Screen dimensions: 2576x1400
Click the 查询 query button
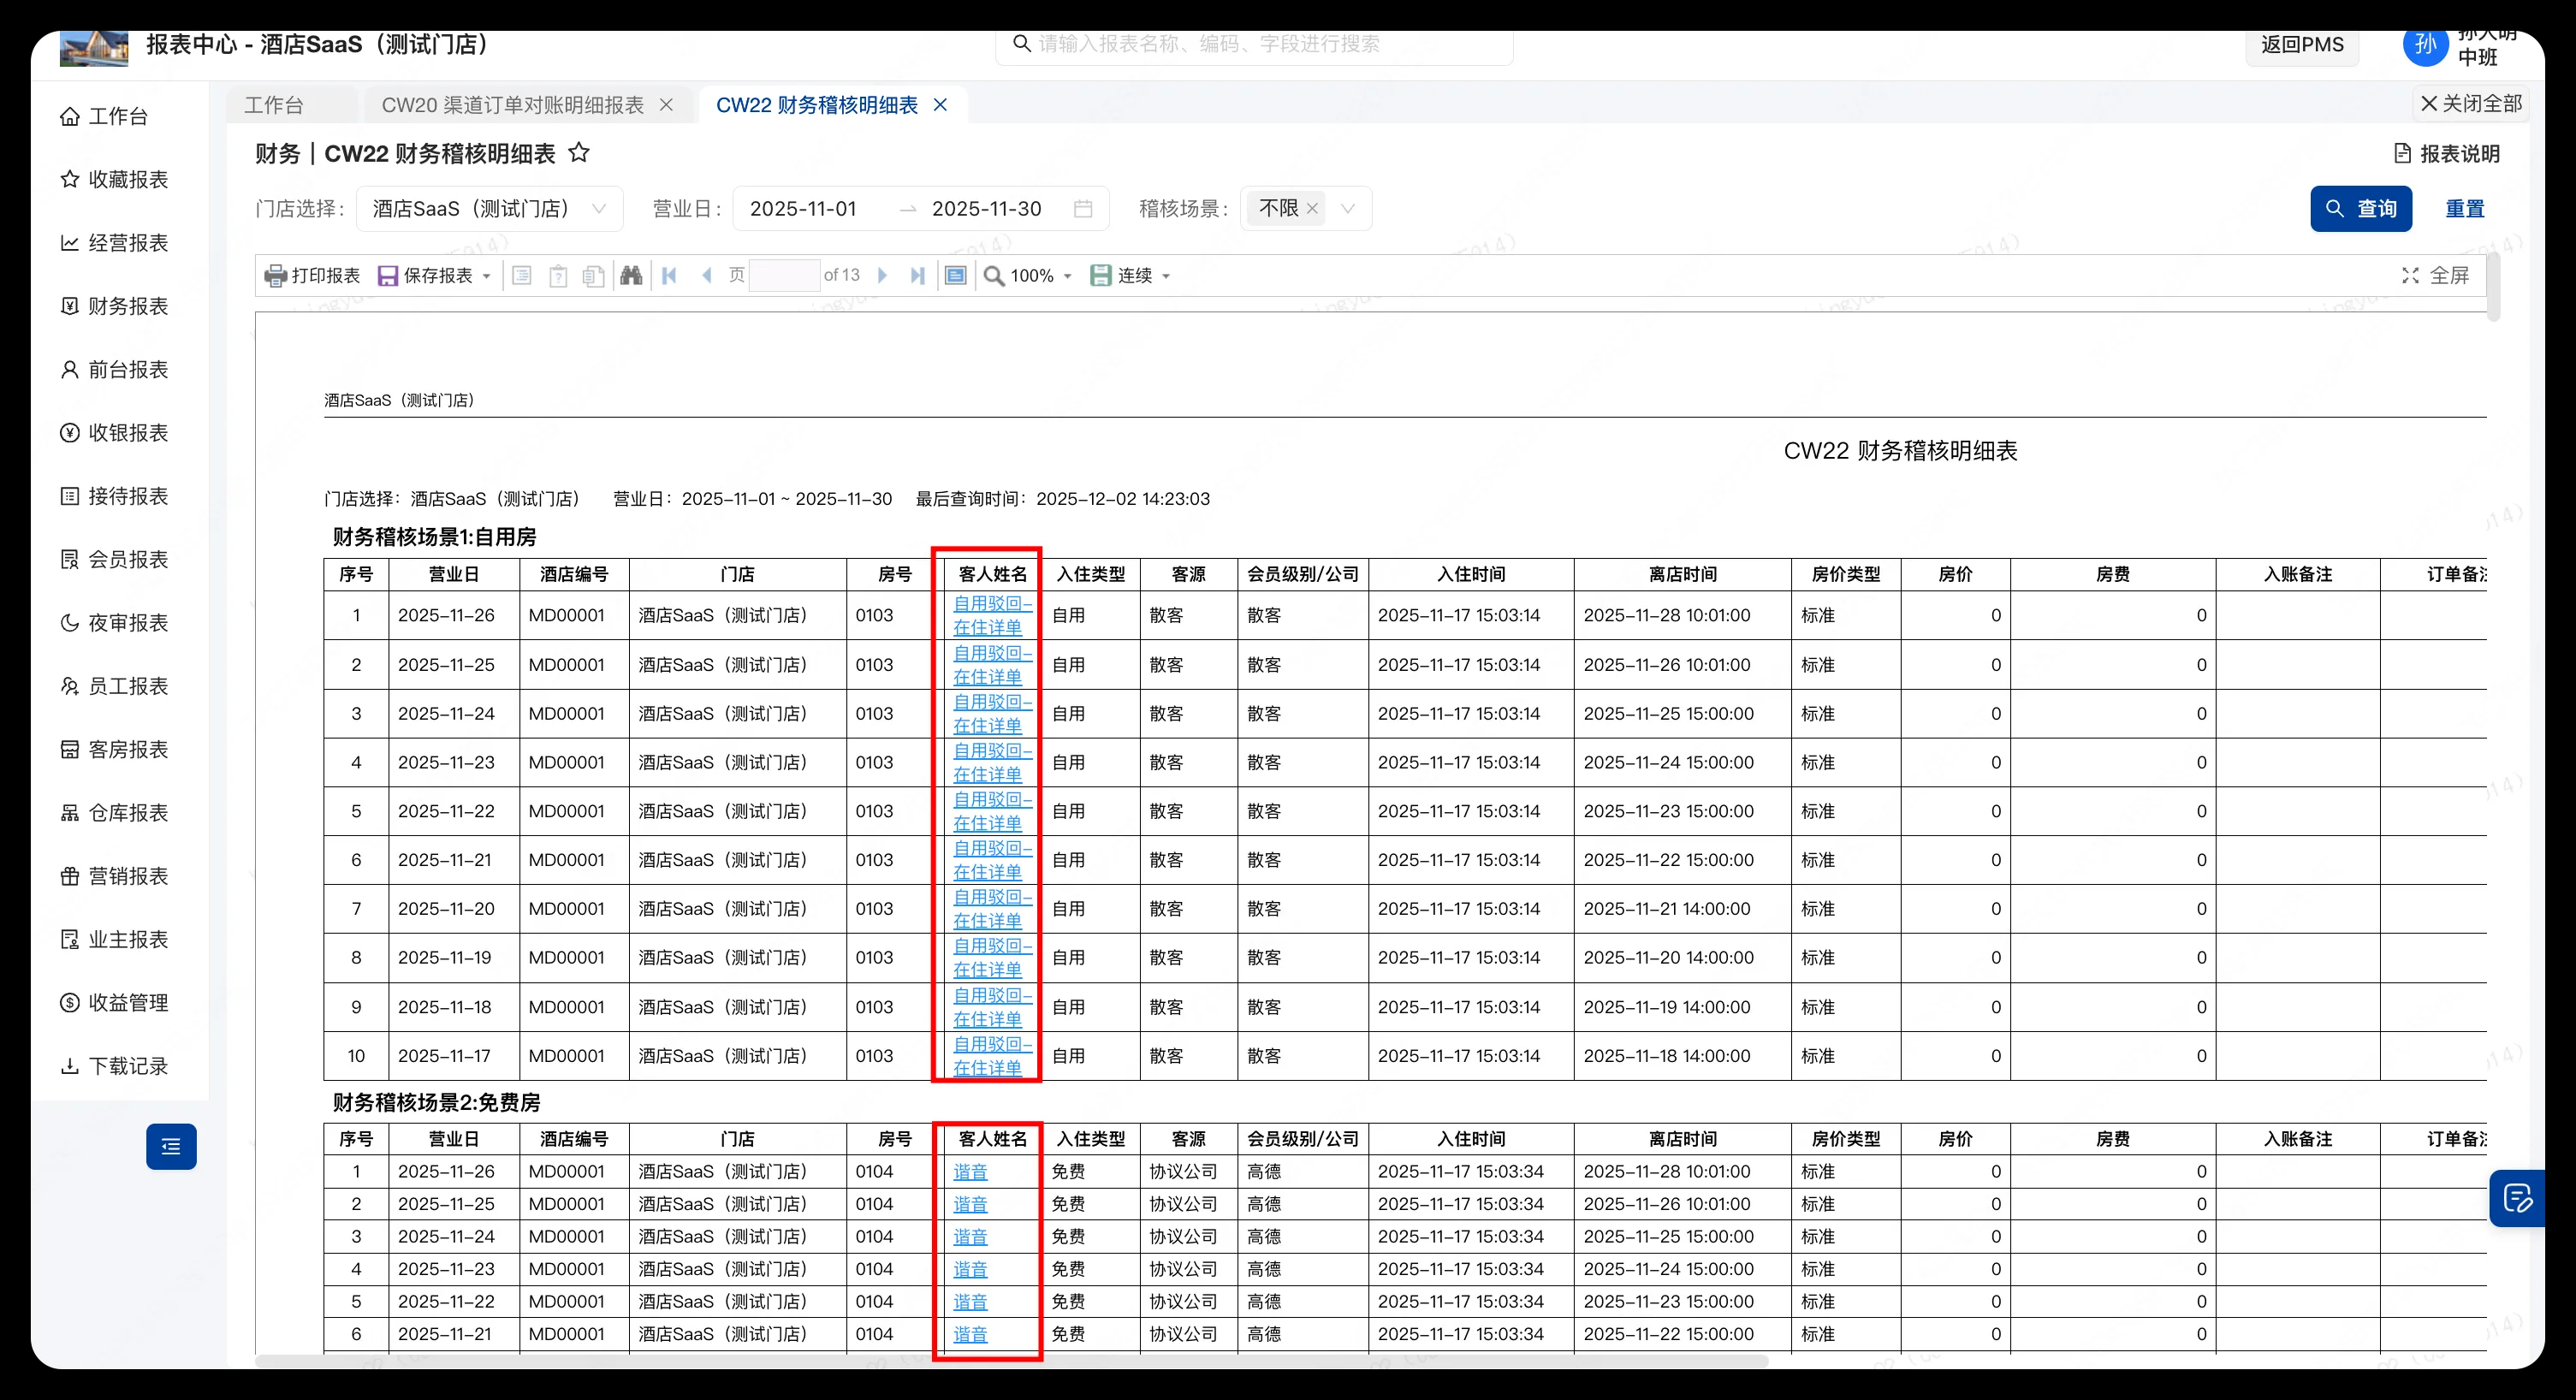(x=2362, y=208)
